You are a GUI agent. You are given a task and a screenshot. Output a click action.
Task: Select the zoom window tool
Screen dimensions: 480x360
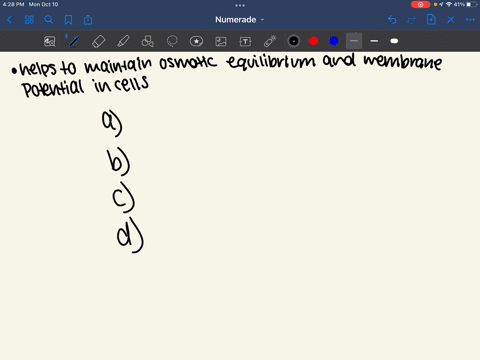pos(50,41)
